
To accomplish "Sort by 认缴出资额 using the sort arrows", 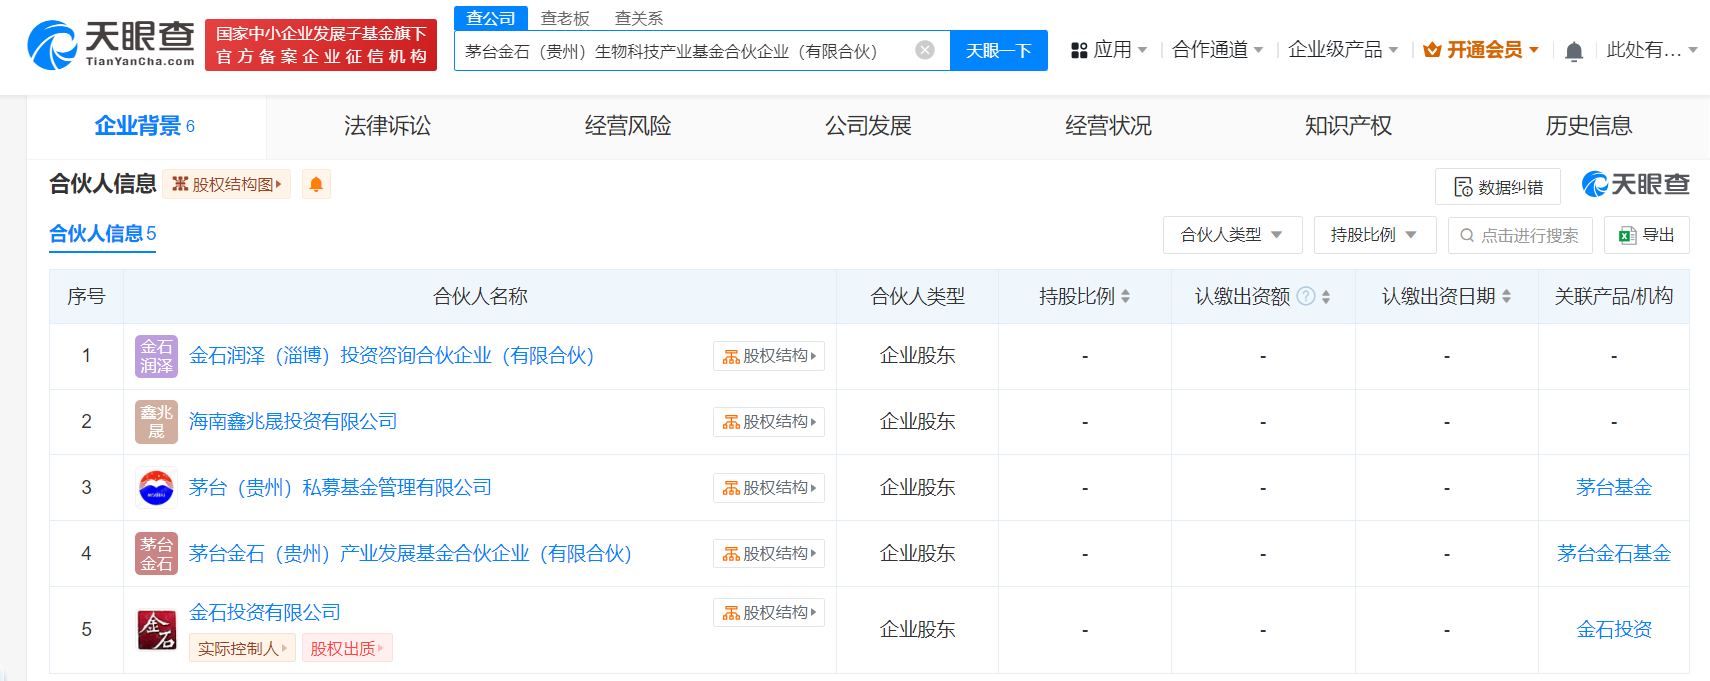I will (1326, 297).
